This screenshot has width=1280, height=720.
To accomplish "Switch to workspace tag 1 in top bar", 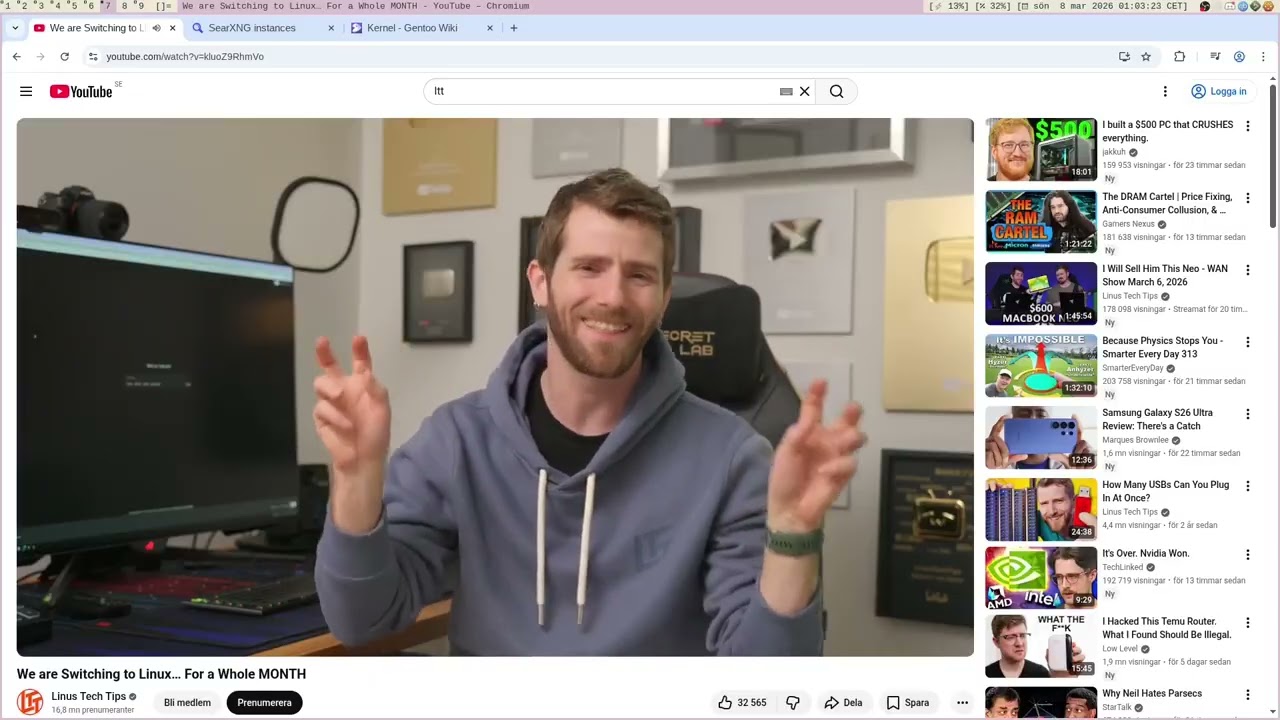I will coord(9,6).
